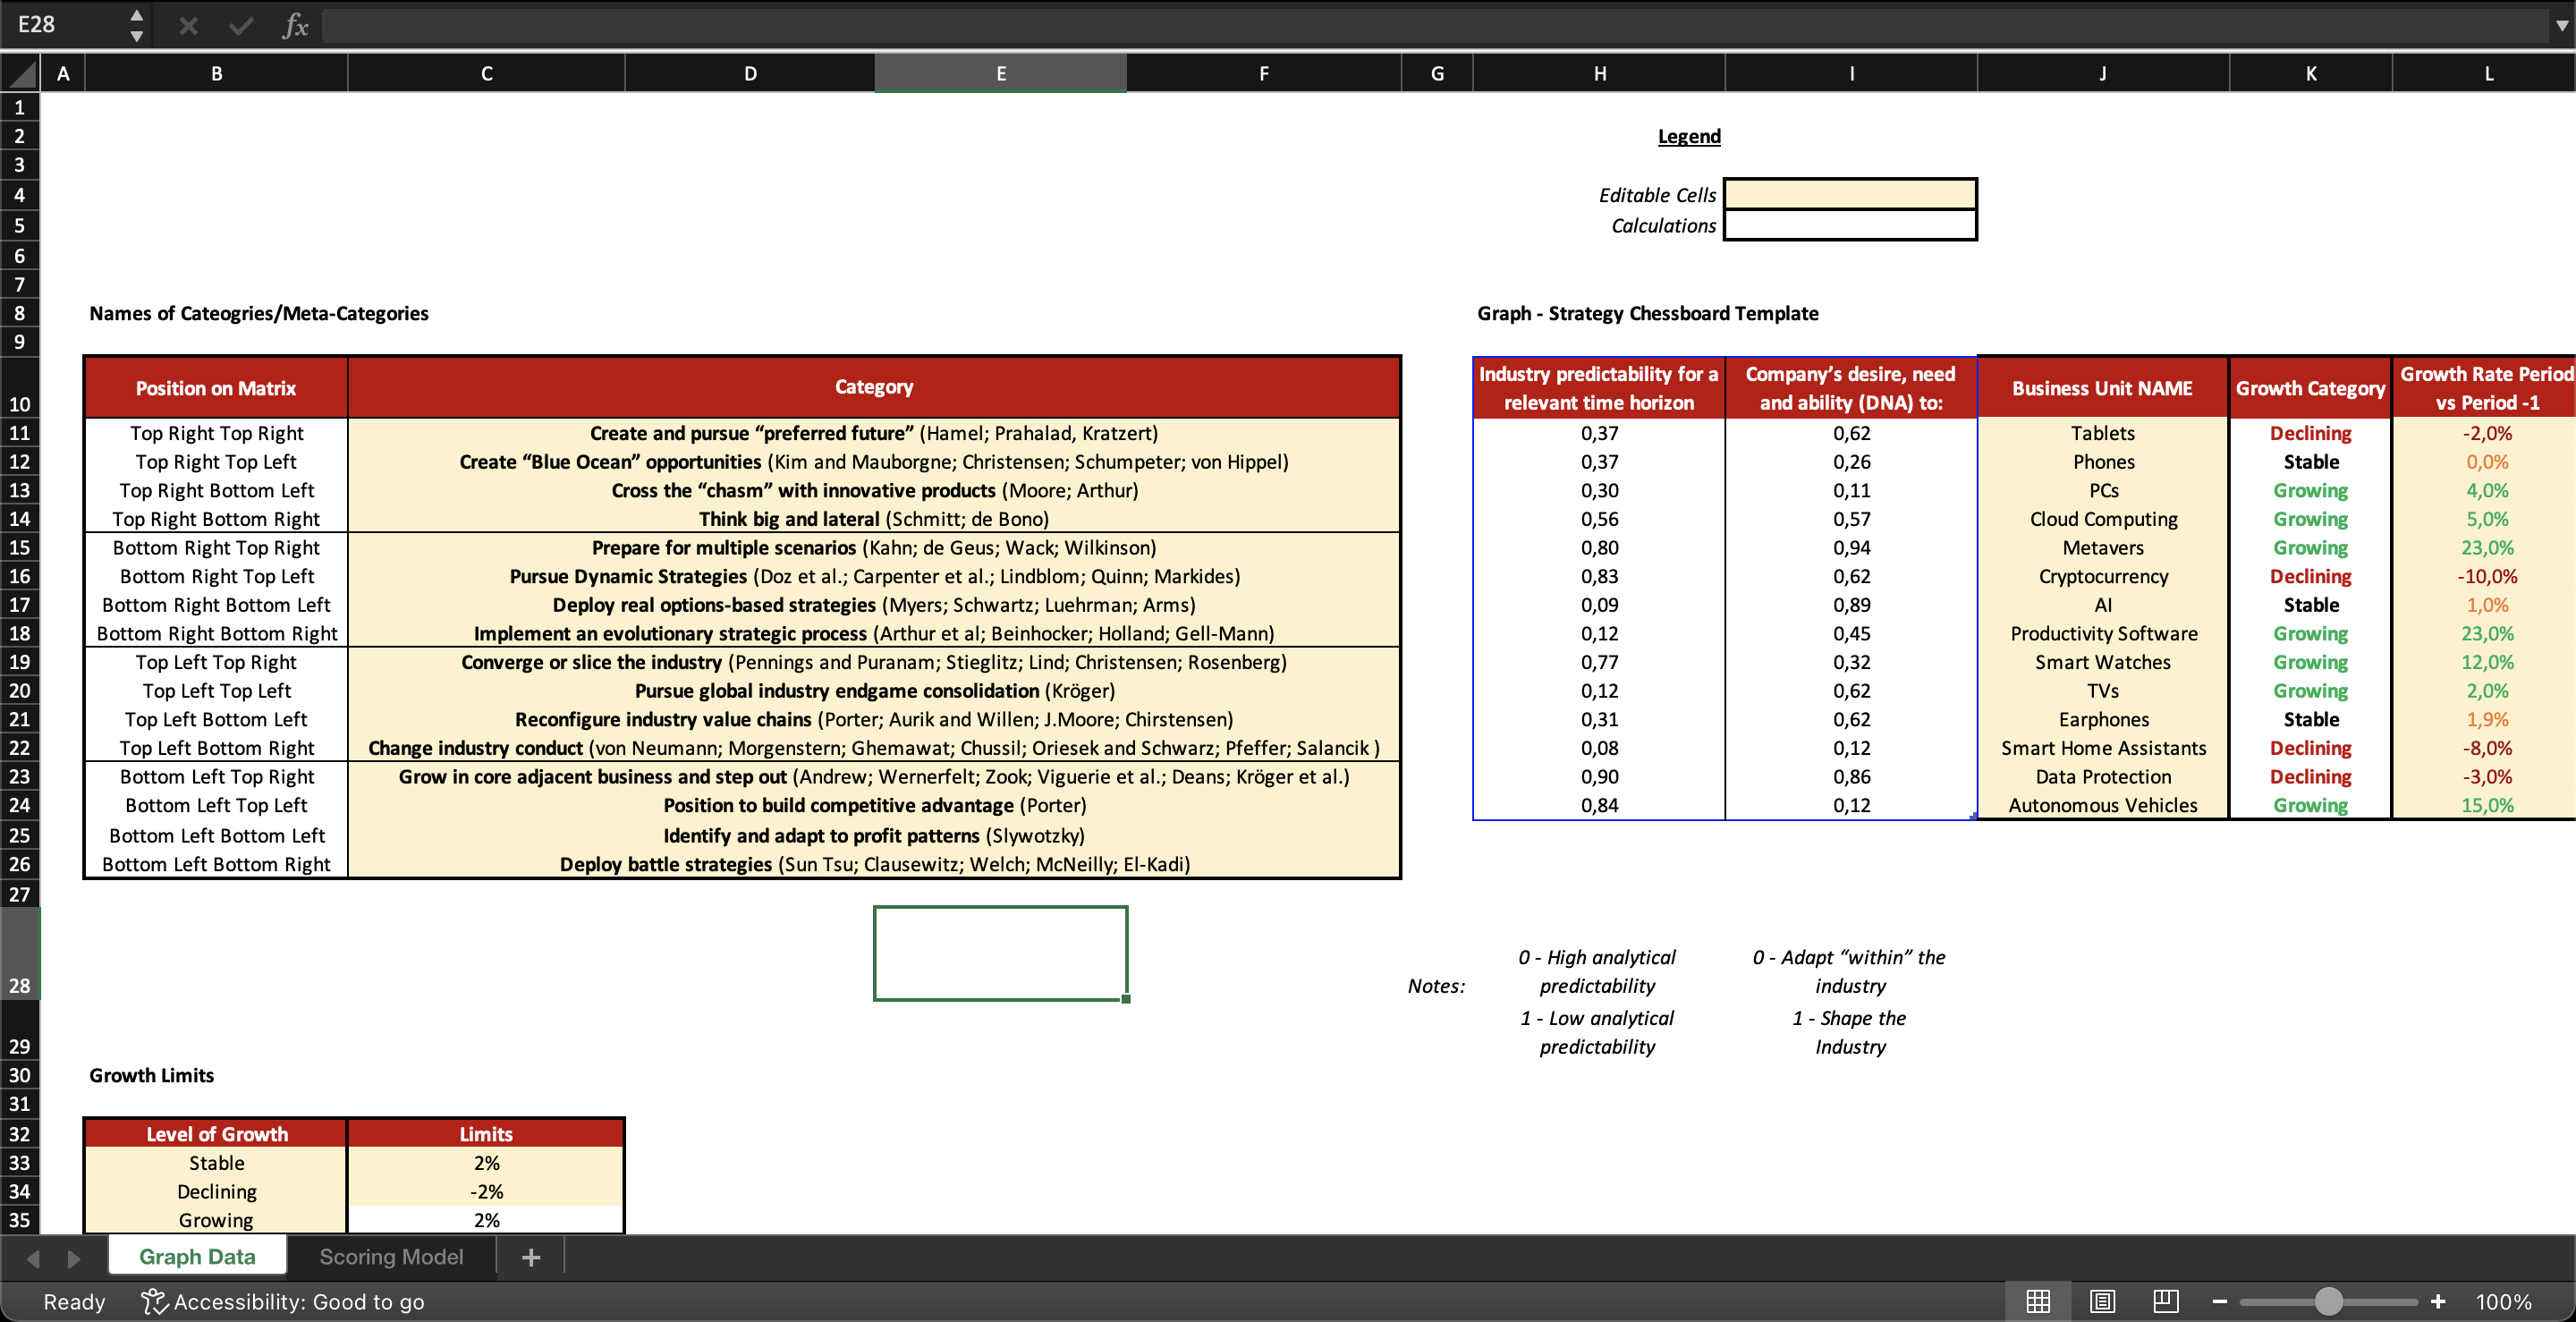Select row 28 header
Screen dimensions: 2576x1322
point(20,953)
